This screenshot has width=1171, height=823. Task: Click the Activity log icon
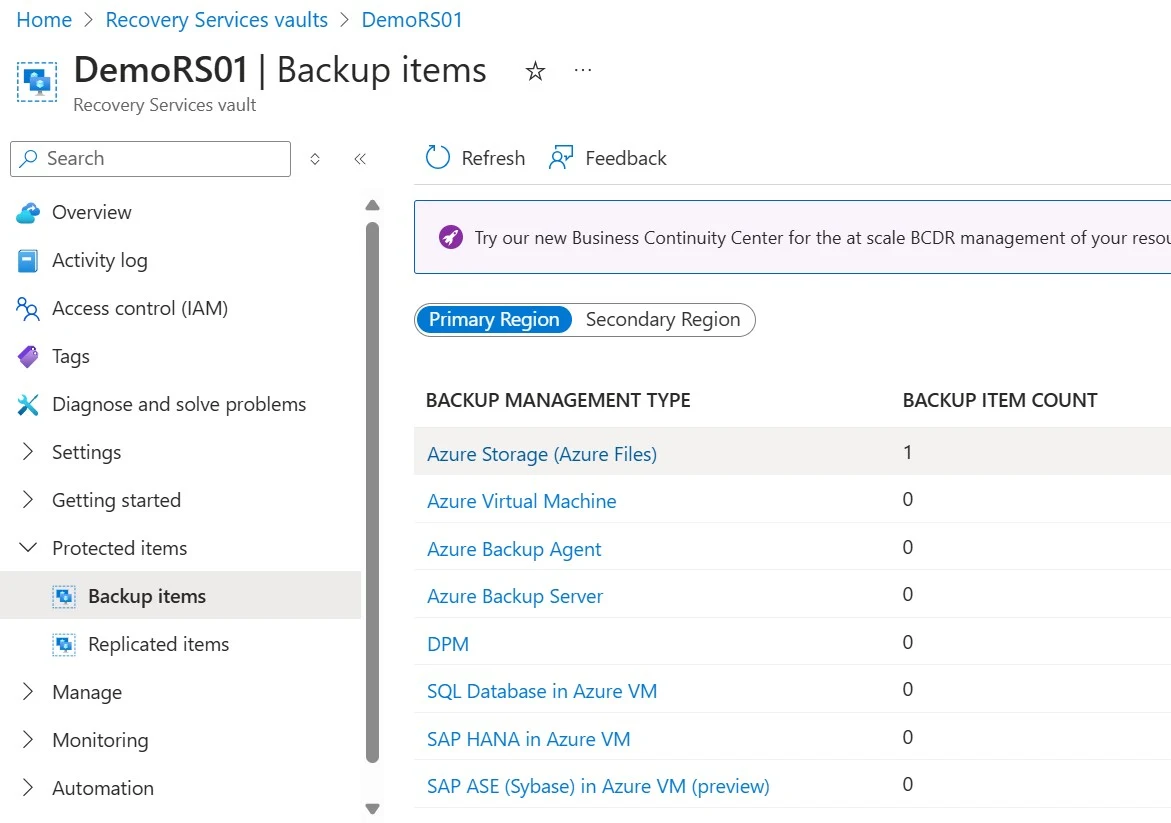coord(28,260)
